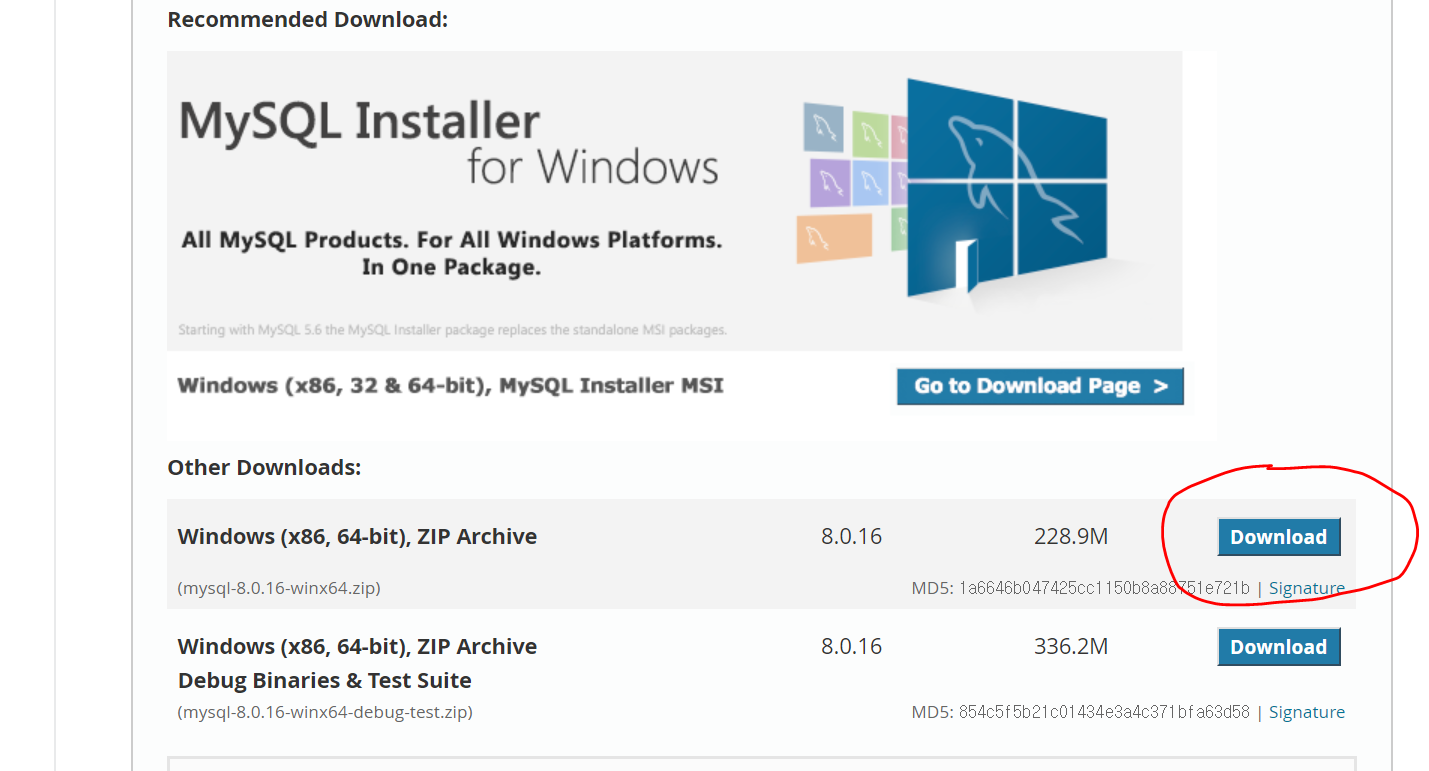
Task: Open Signature link for mysql-8.0.16-winx64.zip
Action: tap(1306, 588)
